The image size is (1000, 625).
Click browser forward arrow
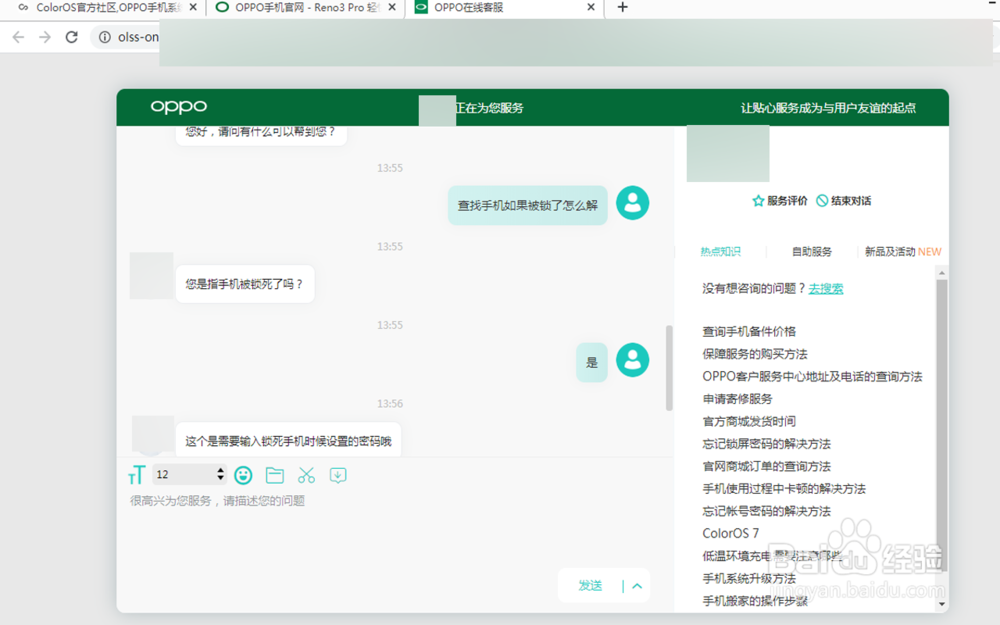(45, 37)
